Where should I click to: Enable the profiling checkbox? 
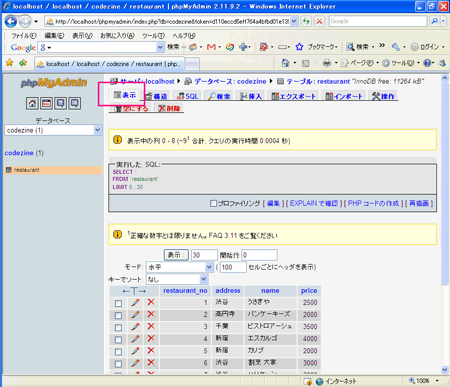213,203
